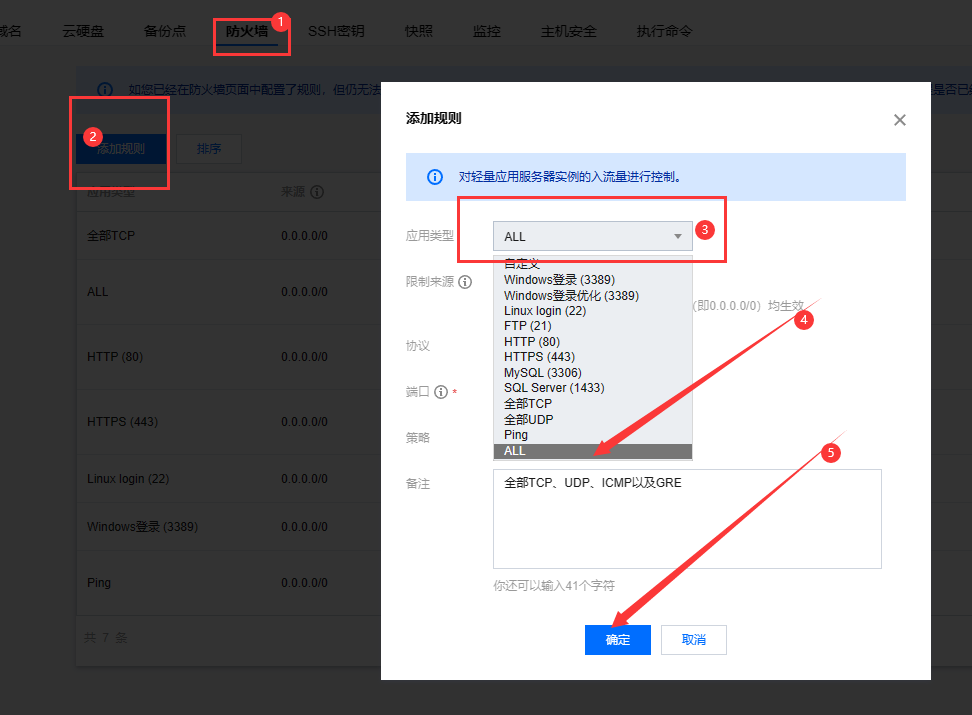The image size is (972, 715).
Task: Switch to the 监控 tab
Action: tap(486, 31)
